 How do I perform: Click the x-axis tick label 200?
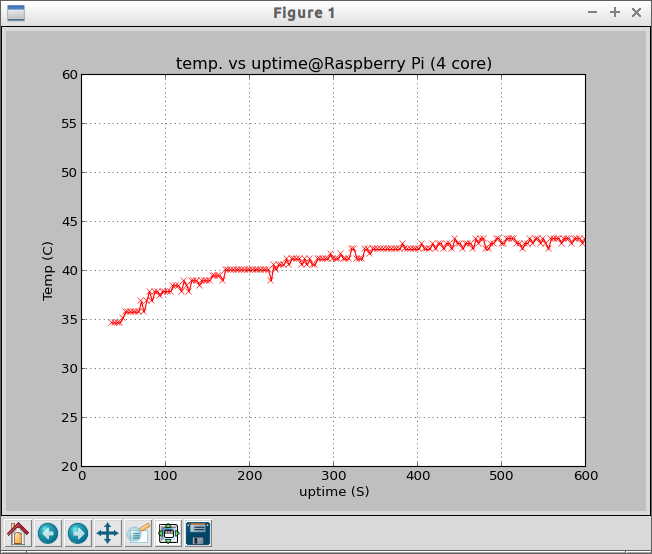[x=249, y=475]
